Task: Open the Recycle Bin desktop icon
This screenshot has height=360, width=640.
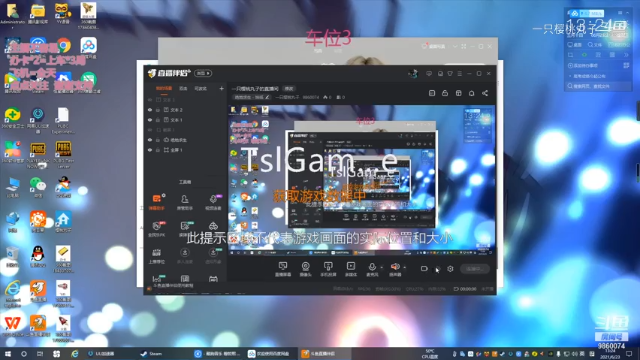Action: pyautogui.click(x=12, y=256)
